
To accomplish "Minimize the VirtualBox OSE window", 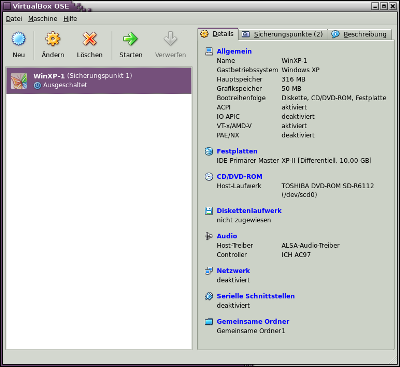I will [376, 6].
